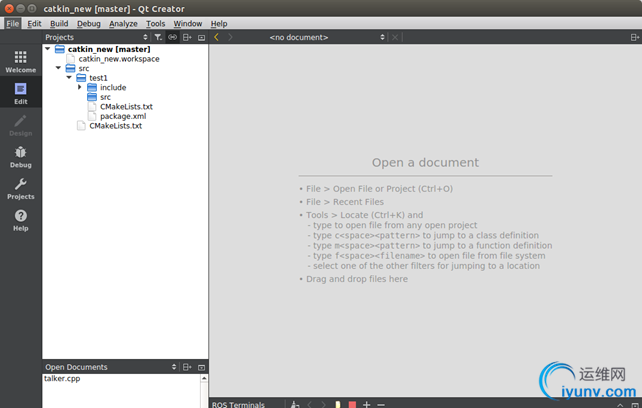642x408 pixels.
Task: Click the red stop square in ROS Terminals
Action: (x=352, y=404)
